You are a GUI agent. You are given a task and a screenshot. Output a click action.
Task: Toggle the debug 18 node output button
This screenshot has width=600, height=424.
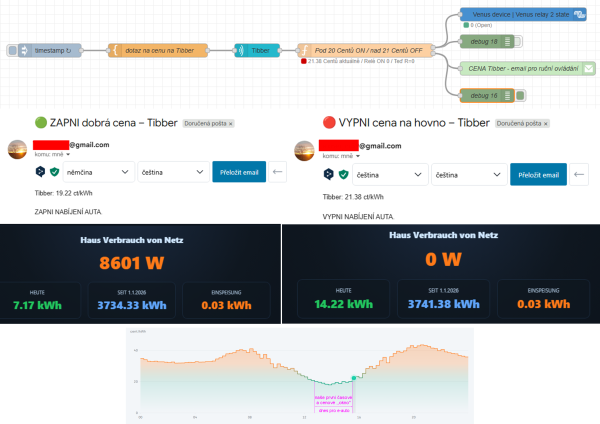click(x=518, y=41)
